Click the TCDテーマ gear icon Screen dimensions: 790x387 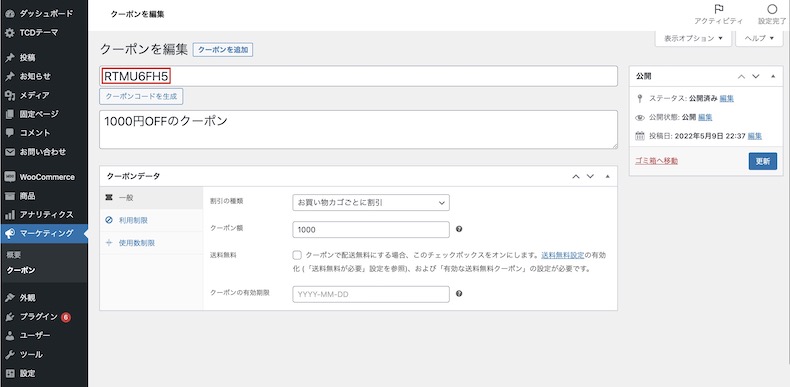point(10,33)
